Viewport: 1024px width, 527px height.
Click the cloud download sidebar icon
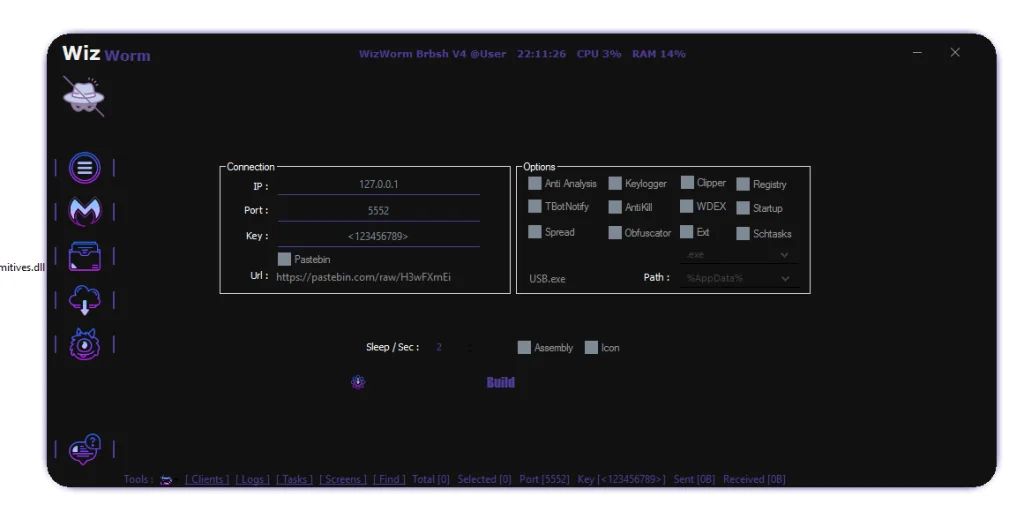[84, 300]
